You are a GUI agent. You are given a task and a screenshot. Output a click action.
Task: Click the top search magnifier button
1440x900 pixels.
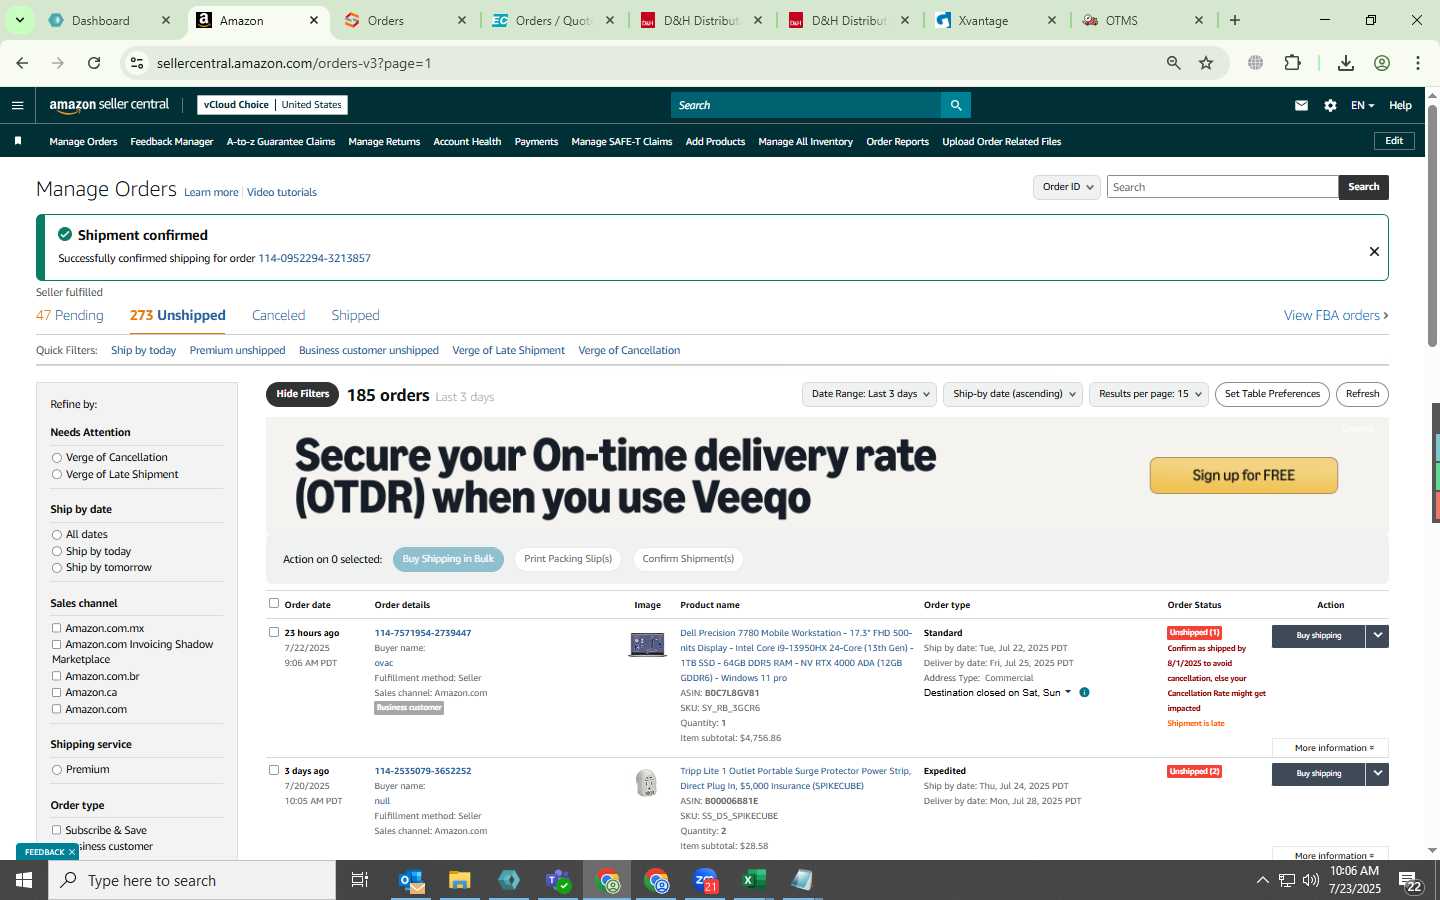[955, 105]
